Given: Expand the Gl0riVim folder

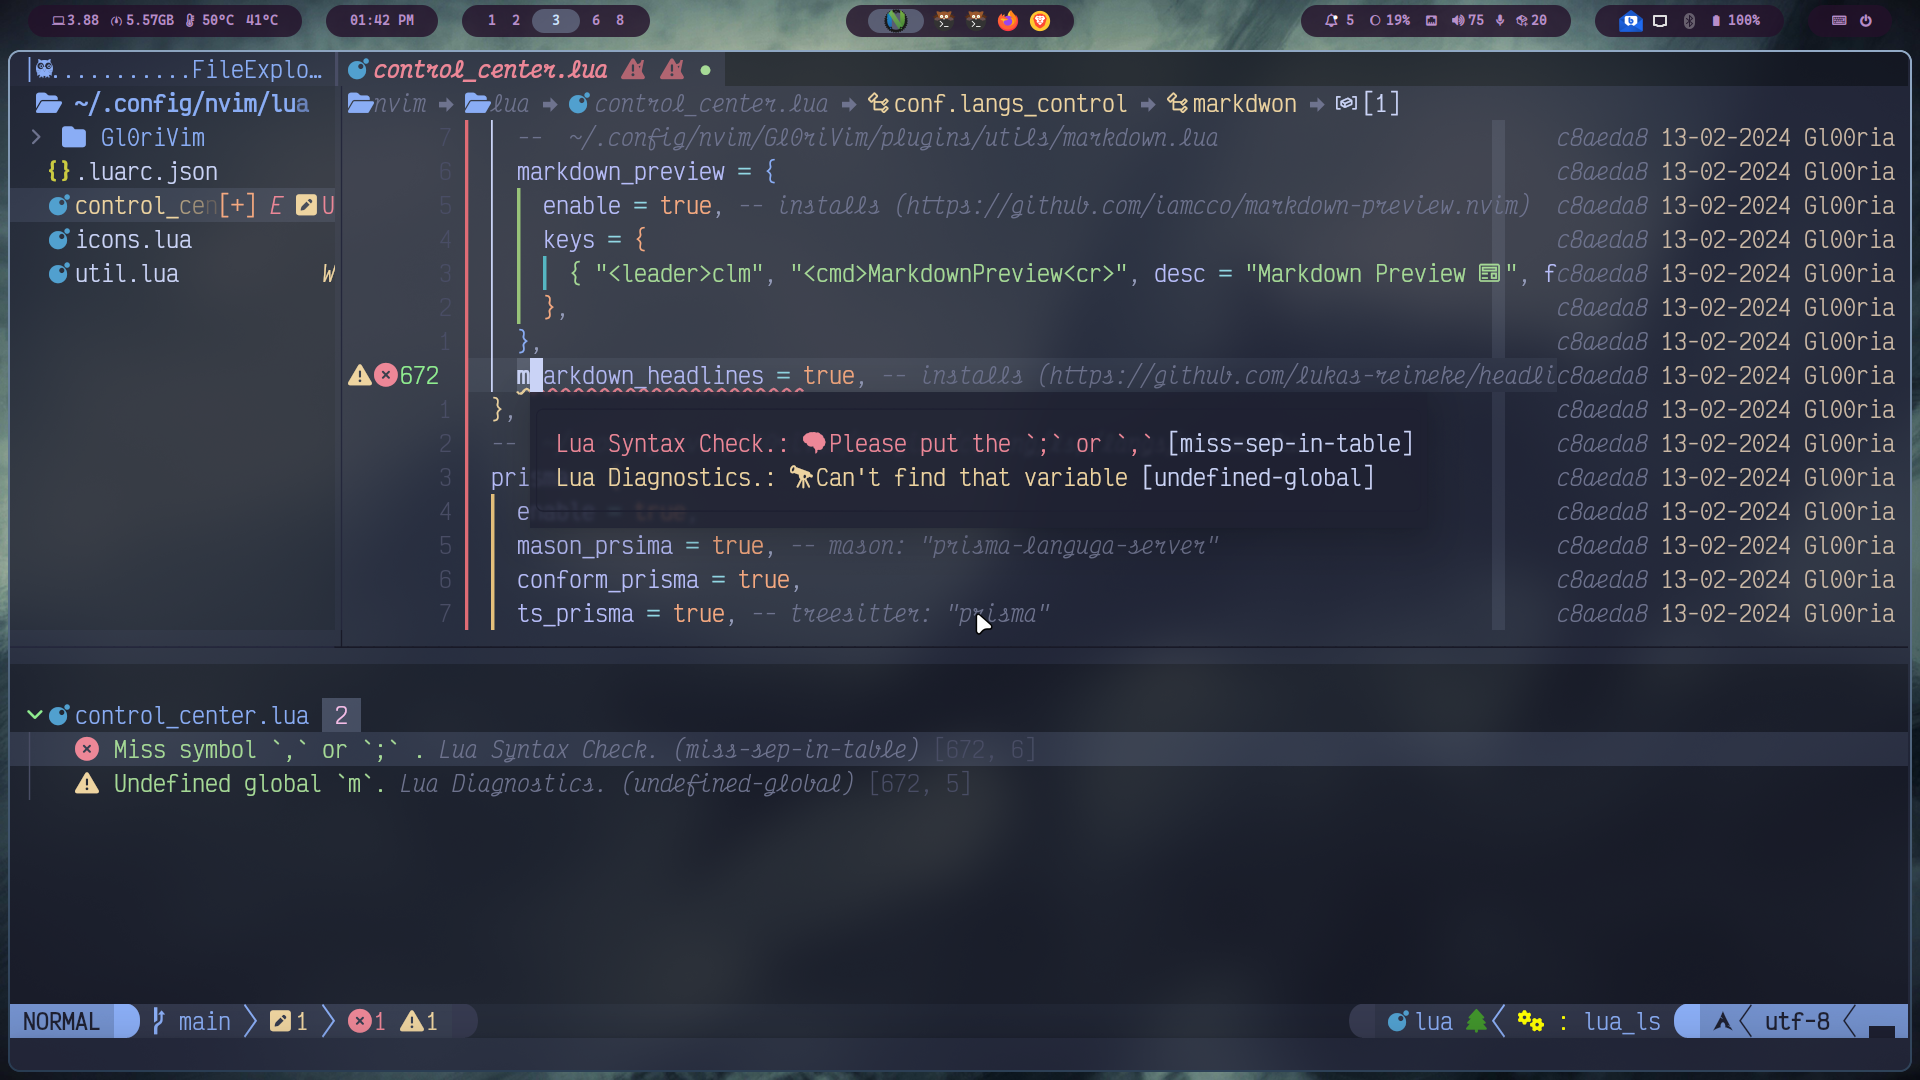Looking at the screenshot, I should 36,137.
